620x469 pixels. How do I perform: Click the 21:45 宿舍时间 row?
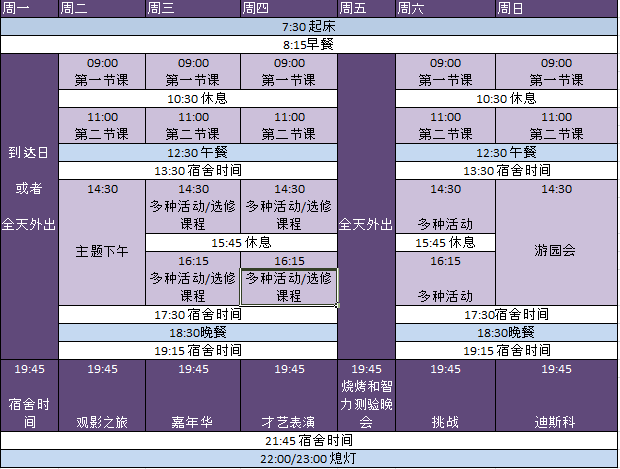coord(309,441)
